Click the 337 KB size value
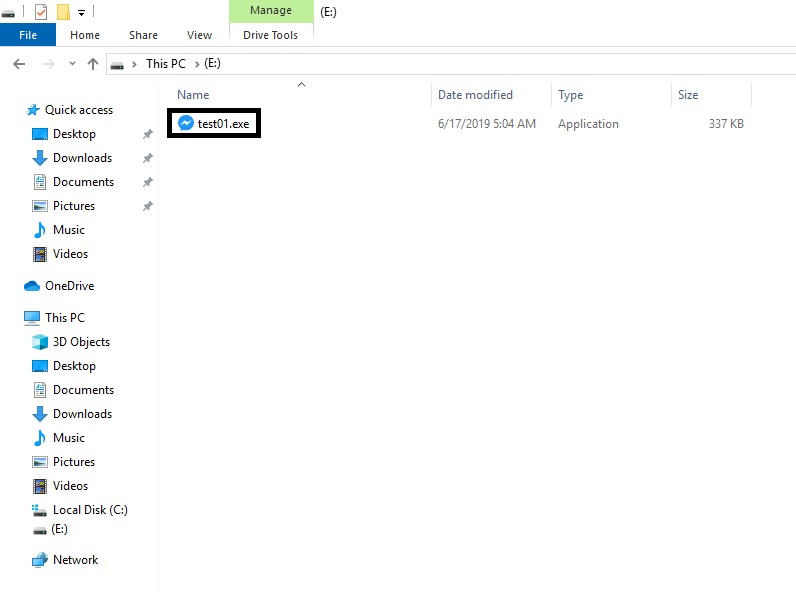 click(726, 124)
